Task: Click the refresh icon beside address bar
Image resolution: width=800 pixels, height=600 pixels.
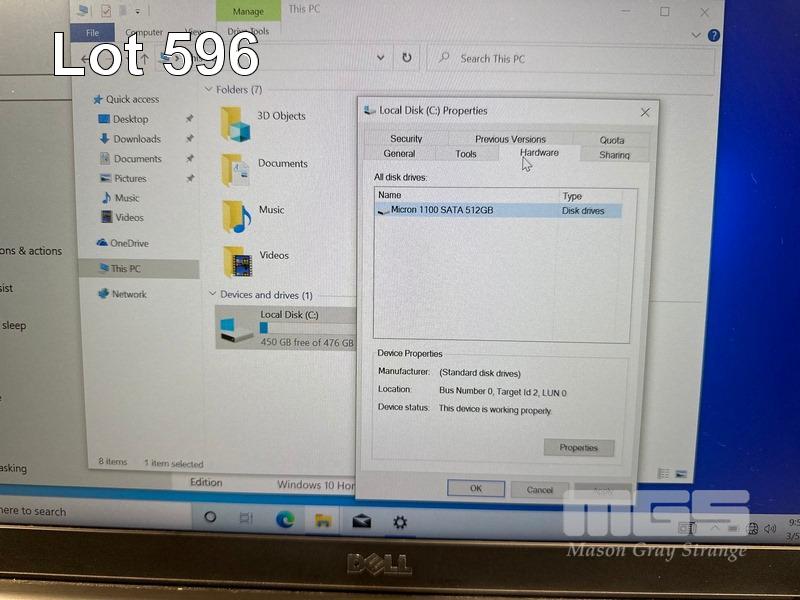Action: [x=406, y=58]
